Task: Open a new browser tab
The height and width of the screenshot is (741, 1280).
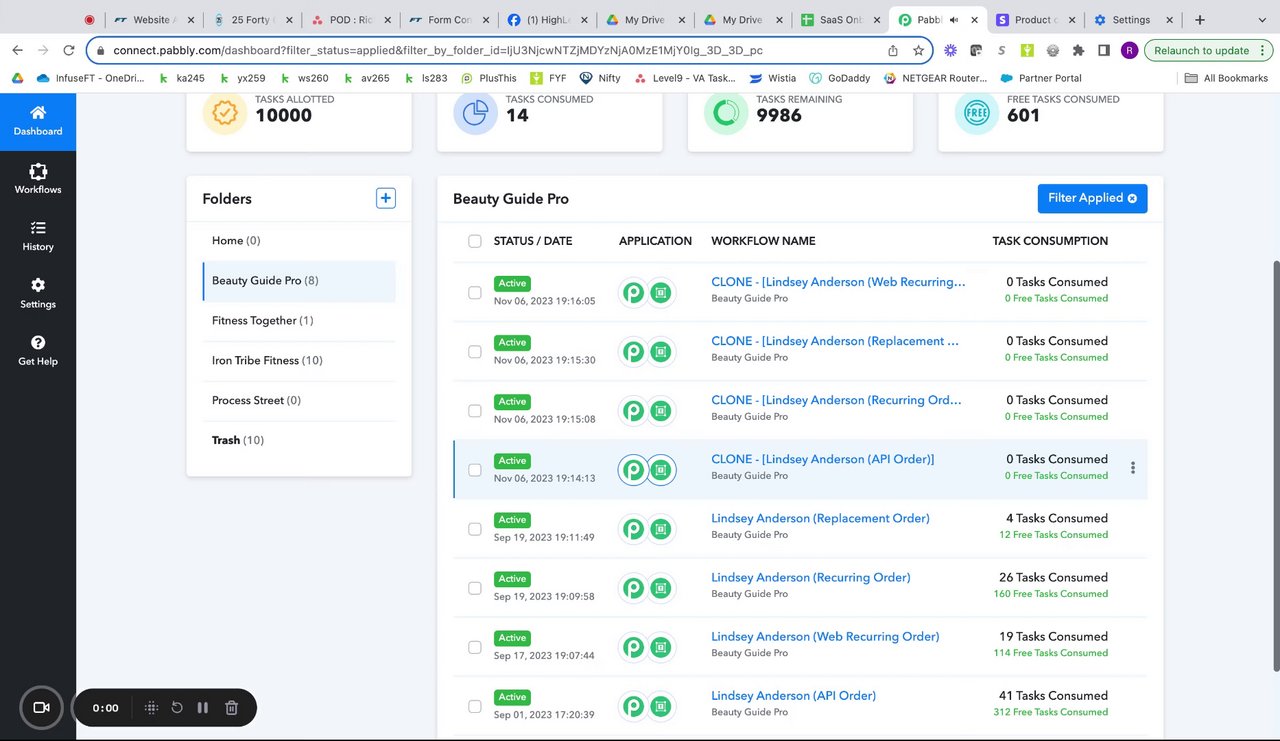Action: 1200,19
